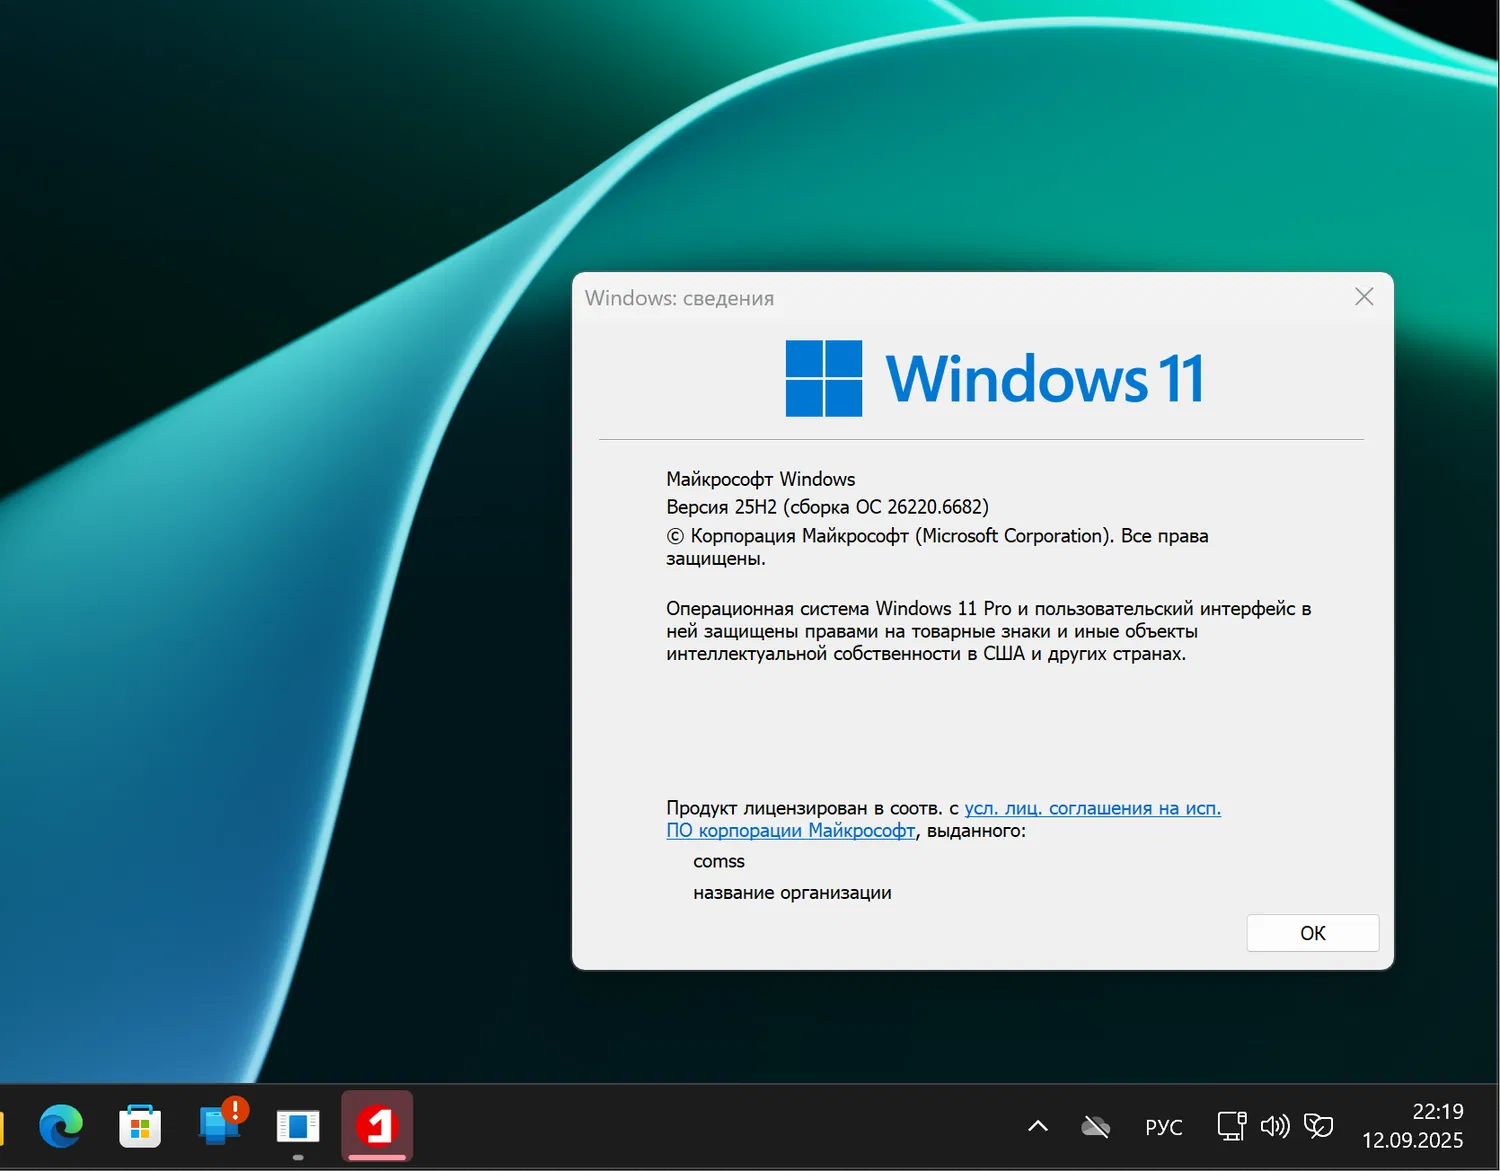Confirm the dialog with the OK button
1500x1171 pixels.
pyautogui.click(x=1312, y=932)
